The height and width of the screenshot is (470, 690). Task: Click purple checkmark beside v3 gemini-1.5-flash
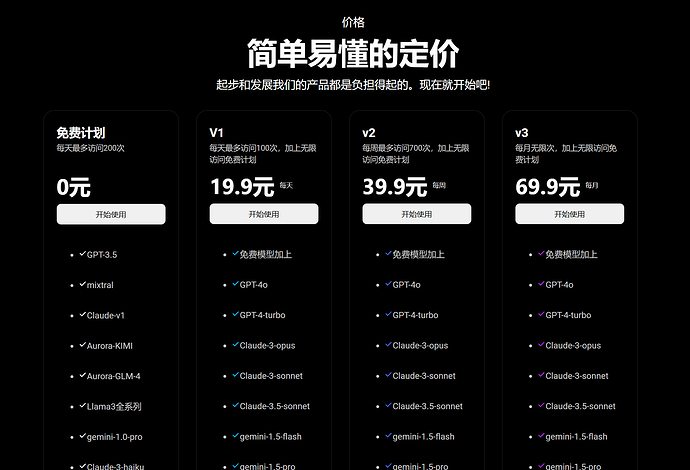541,435
